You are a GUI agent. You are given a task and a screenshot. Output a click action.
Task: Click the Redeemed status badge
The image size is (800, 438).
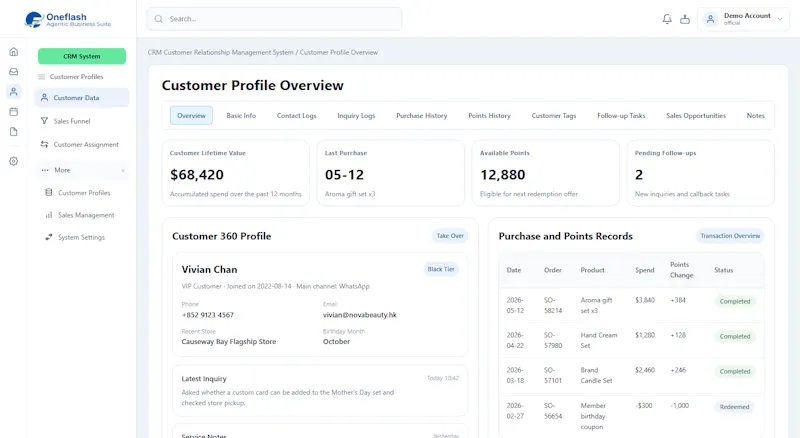(734, 407)
